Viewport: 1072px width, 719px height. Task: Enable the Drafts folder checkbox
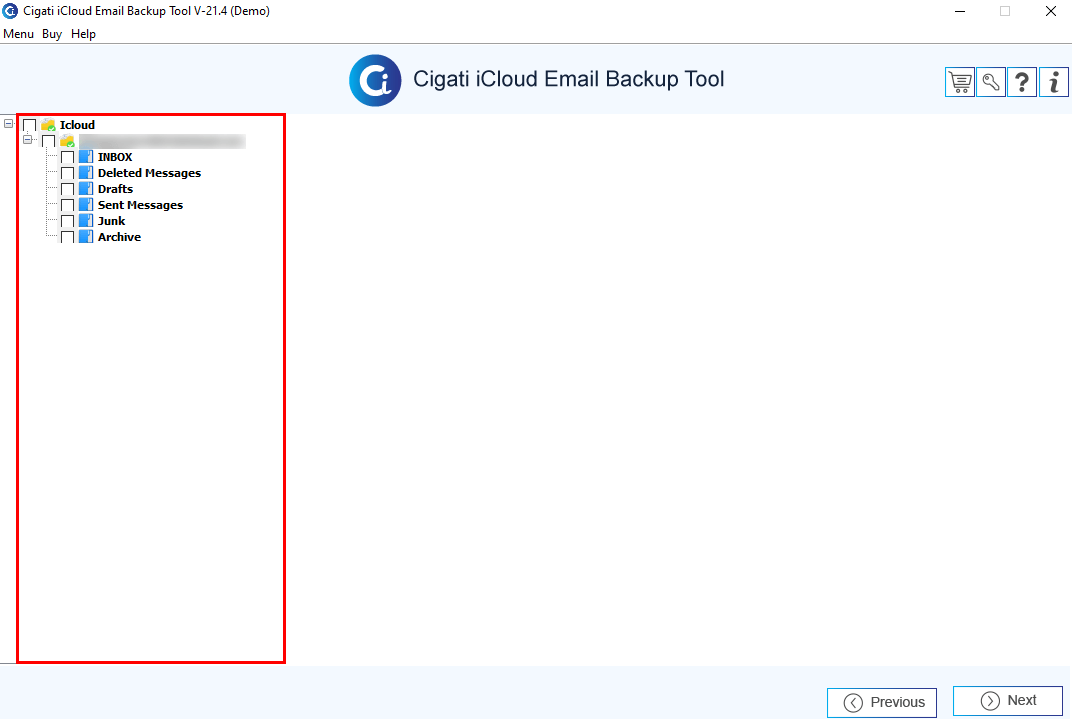tap(68, 189)
